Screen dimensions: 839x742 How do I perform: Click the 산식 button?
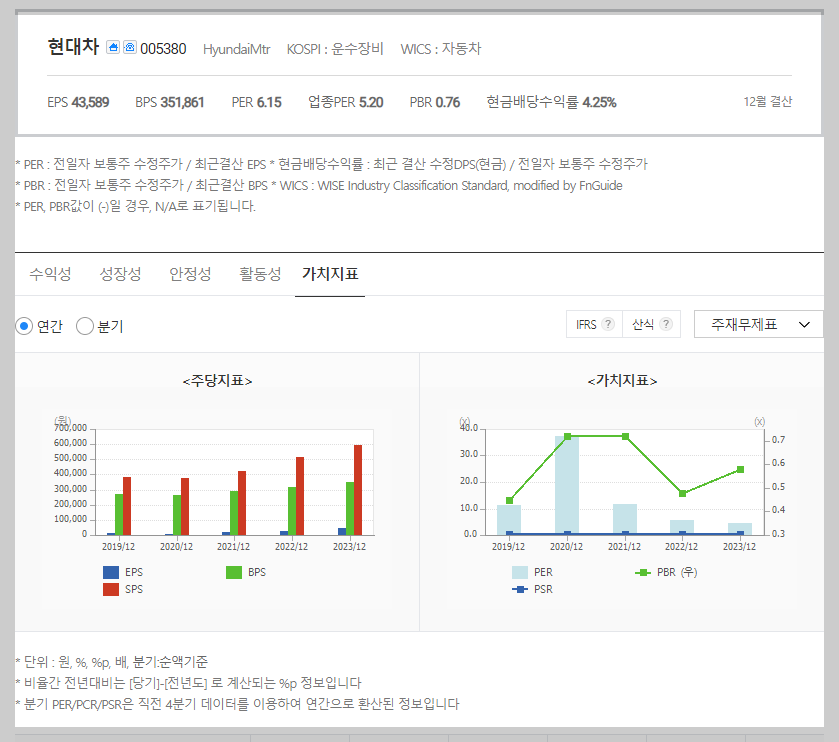tap(652, 324)
